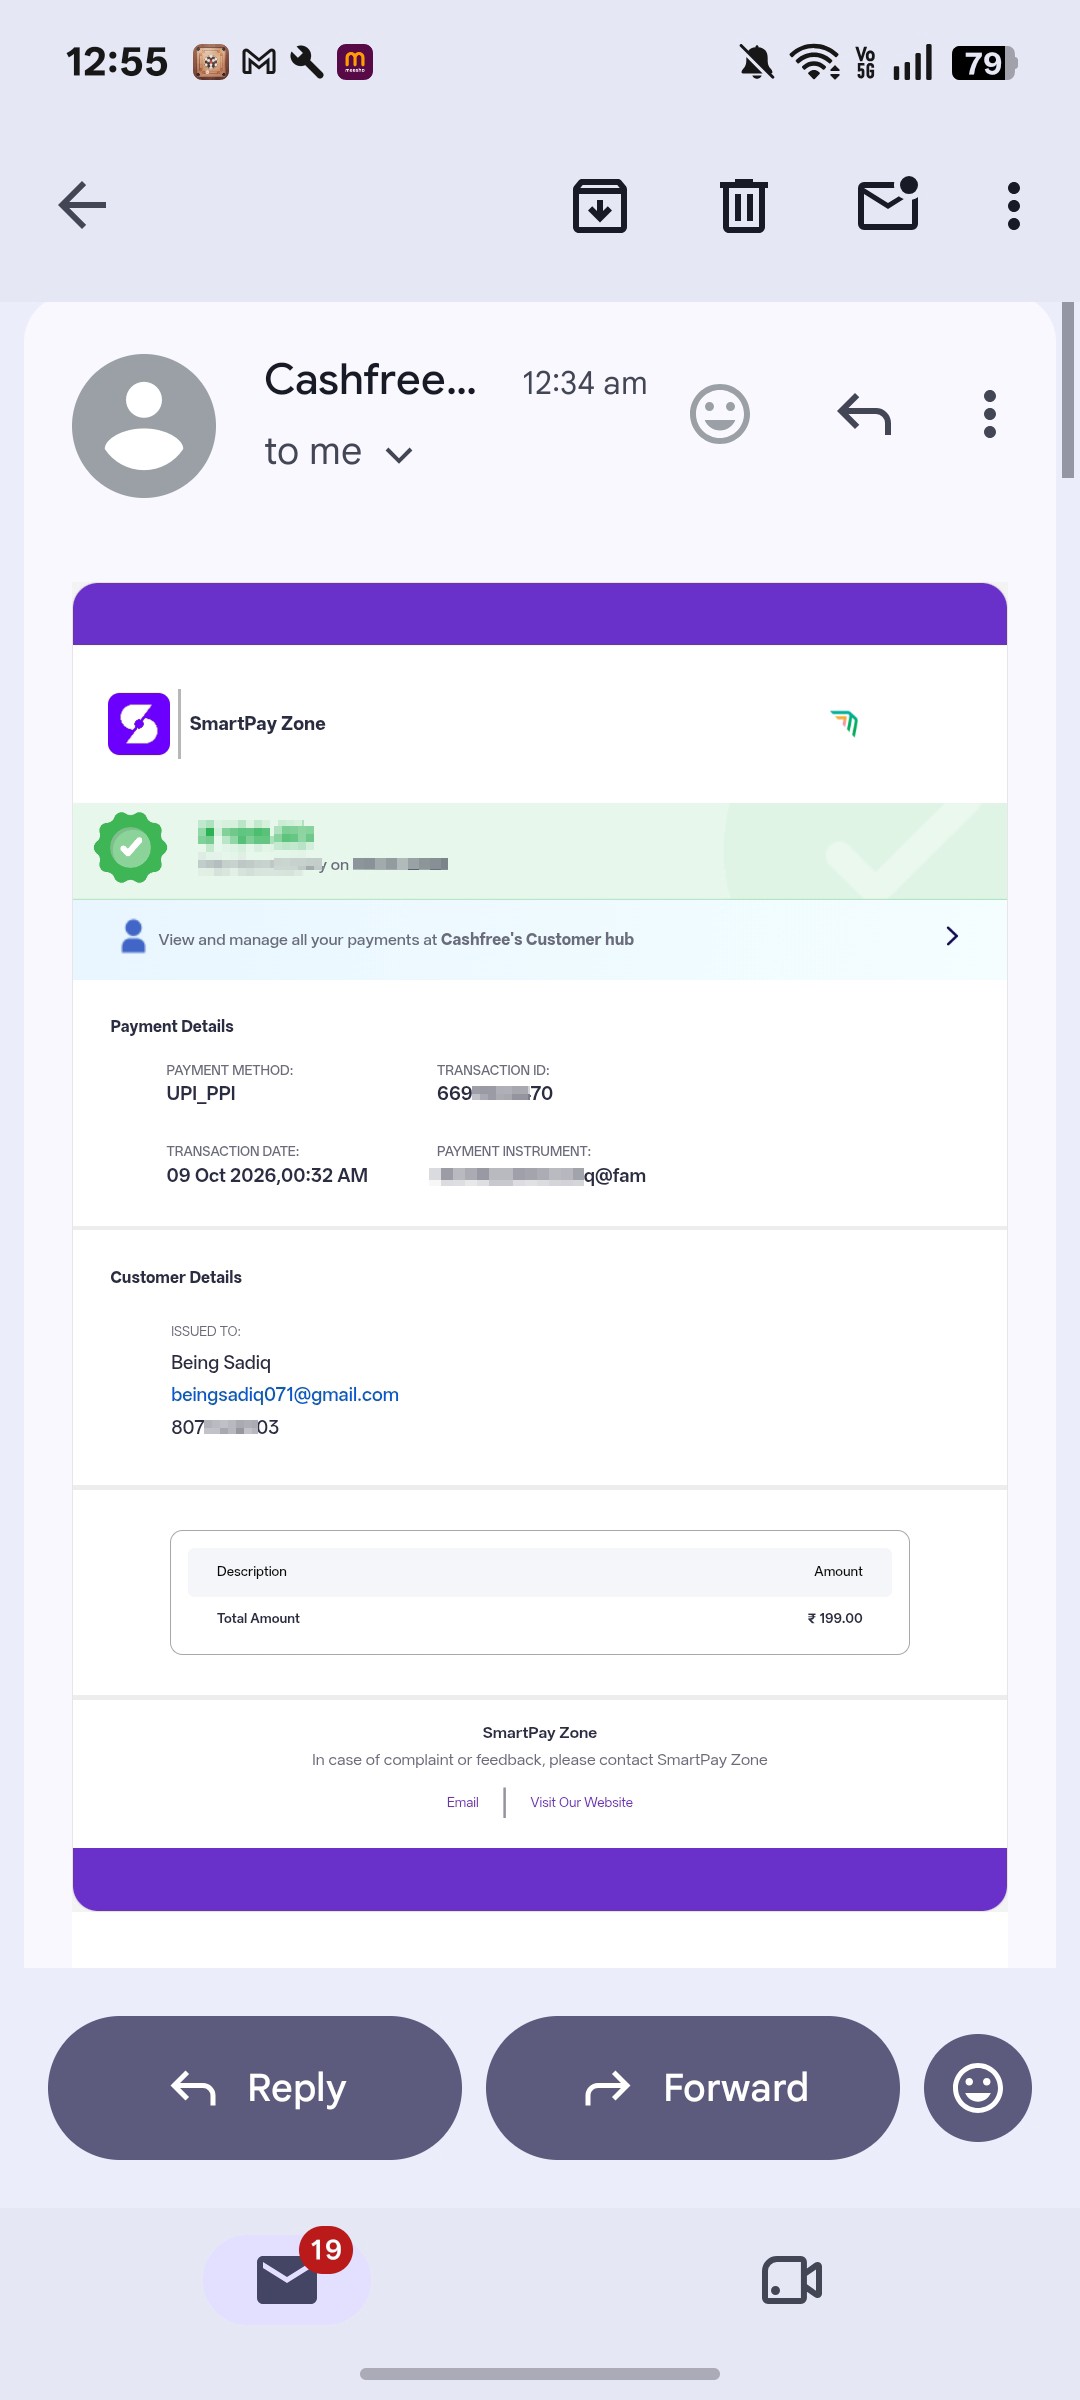Go back using the back arrow
The width and height of the screenshot is (1080, 2400).
[82, 206]
